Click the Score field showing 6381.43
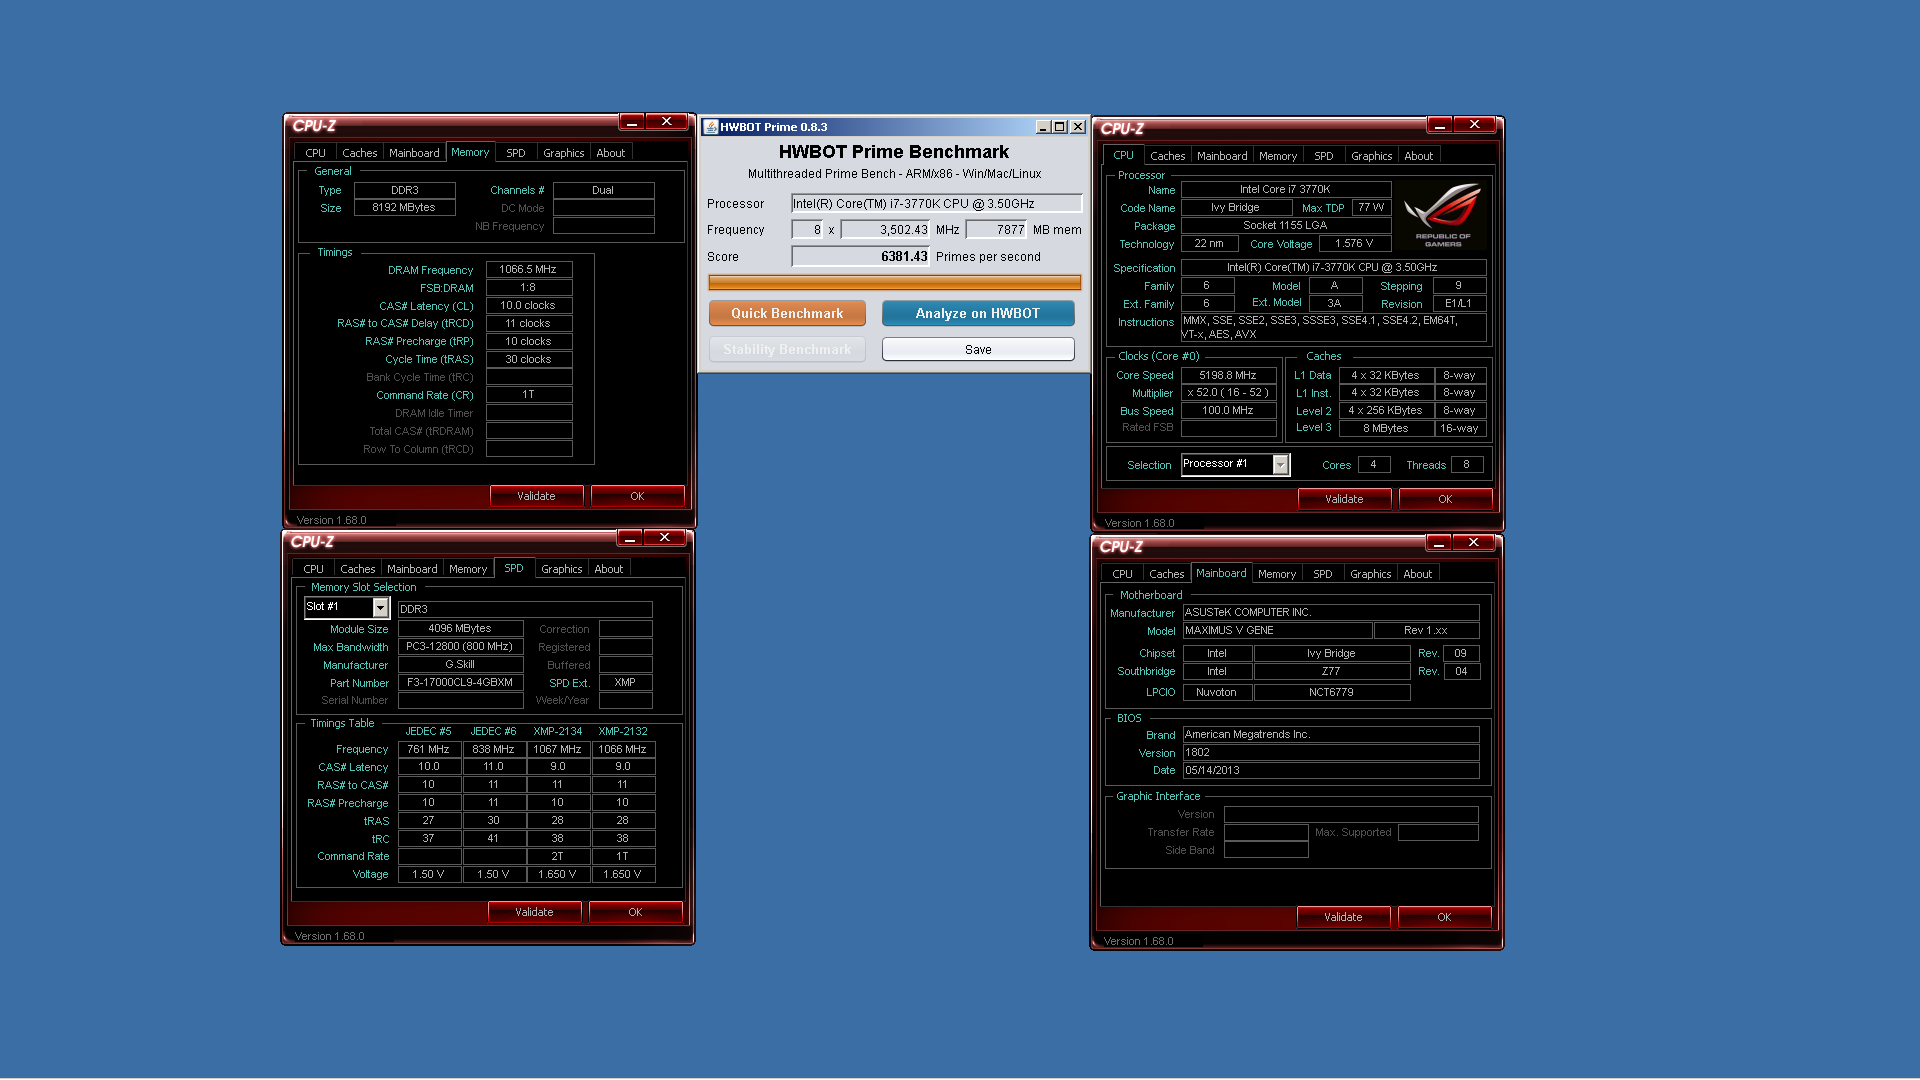Screen dimensions: 1920x1080 coord(861,257)
